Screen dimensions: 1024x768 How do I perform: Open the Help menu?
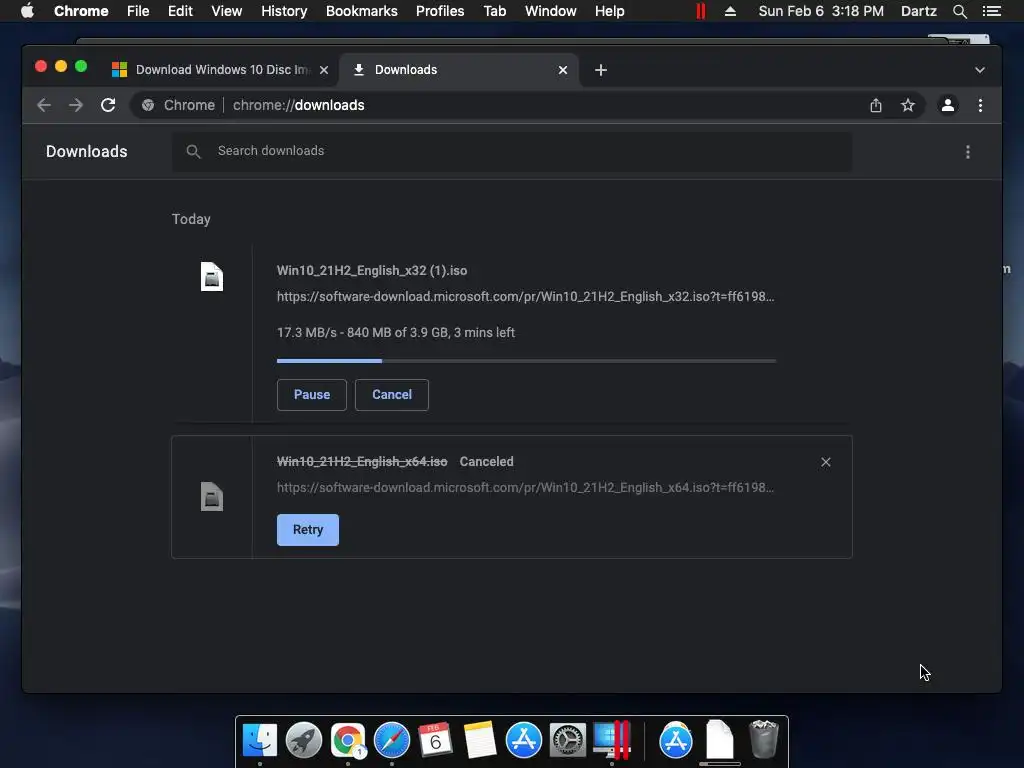click(609, 11)
